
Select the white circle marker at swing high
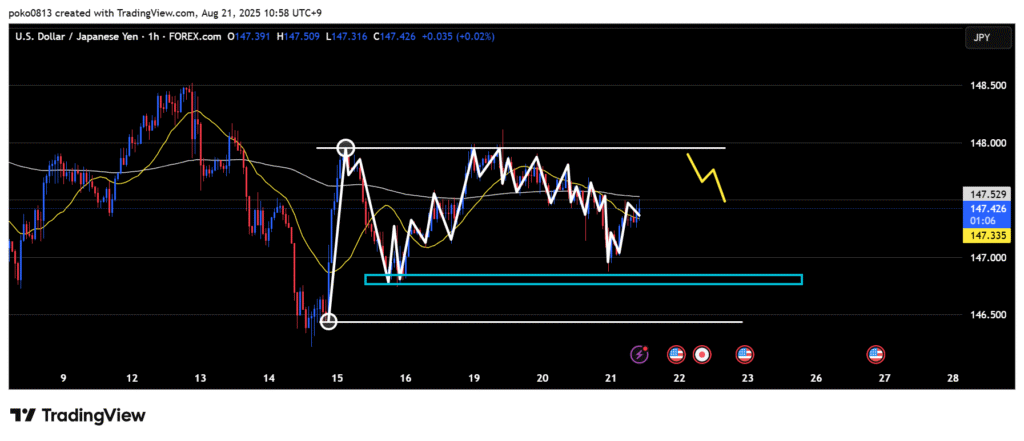click(346, 148)
